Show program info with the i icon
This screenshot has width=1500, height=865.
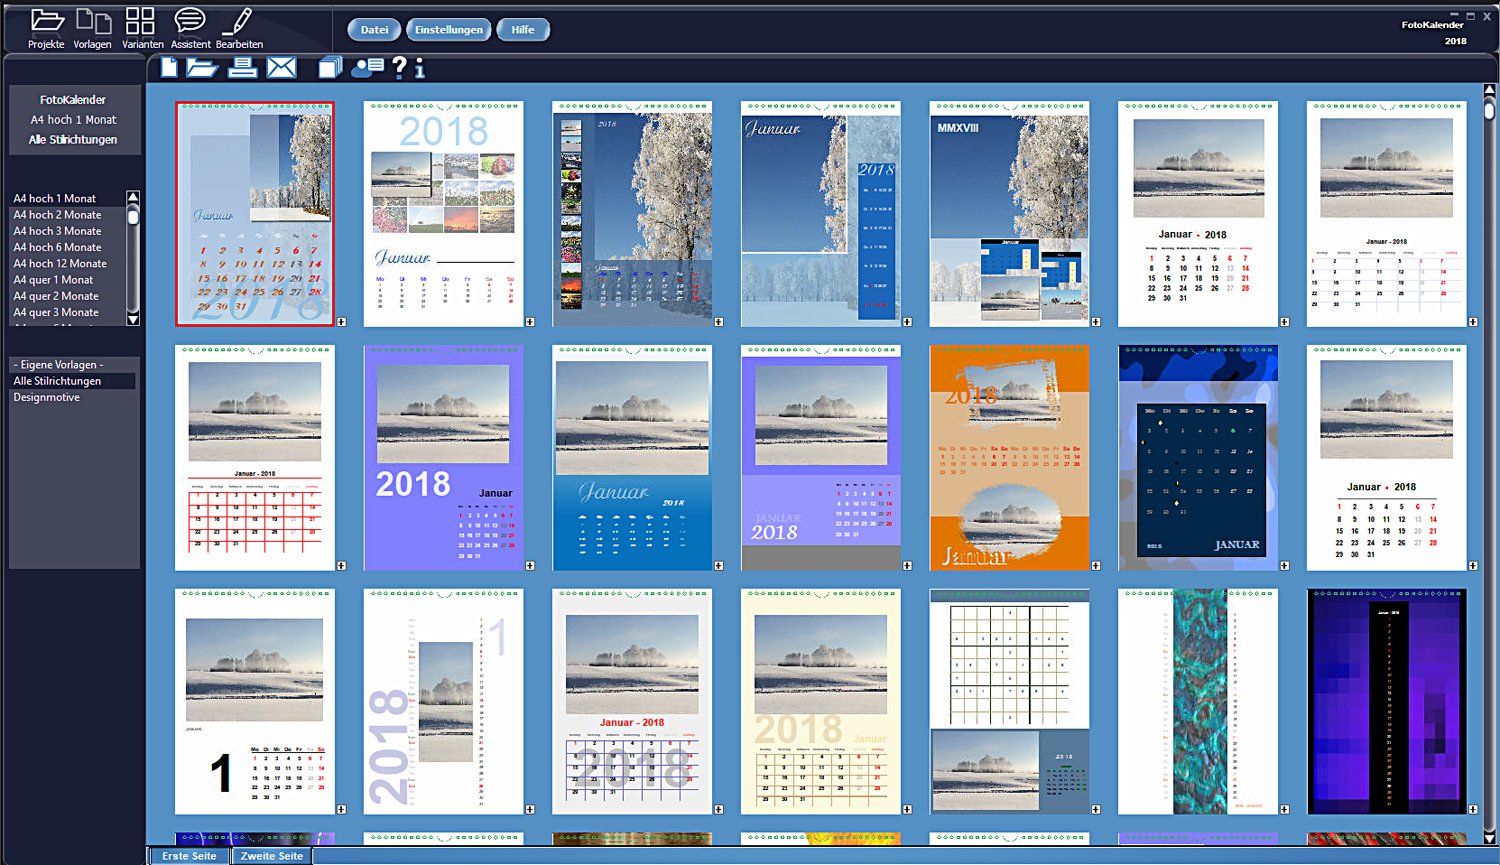[x=419, y=68]
